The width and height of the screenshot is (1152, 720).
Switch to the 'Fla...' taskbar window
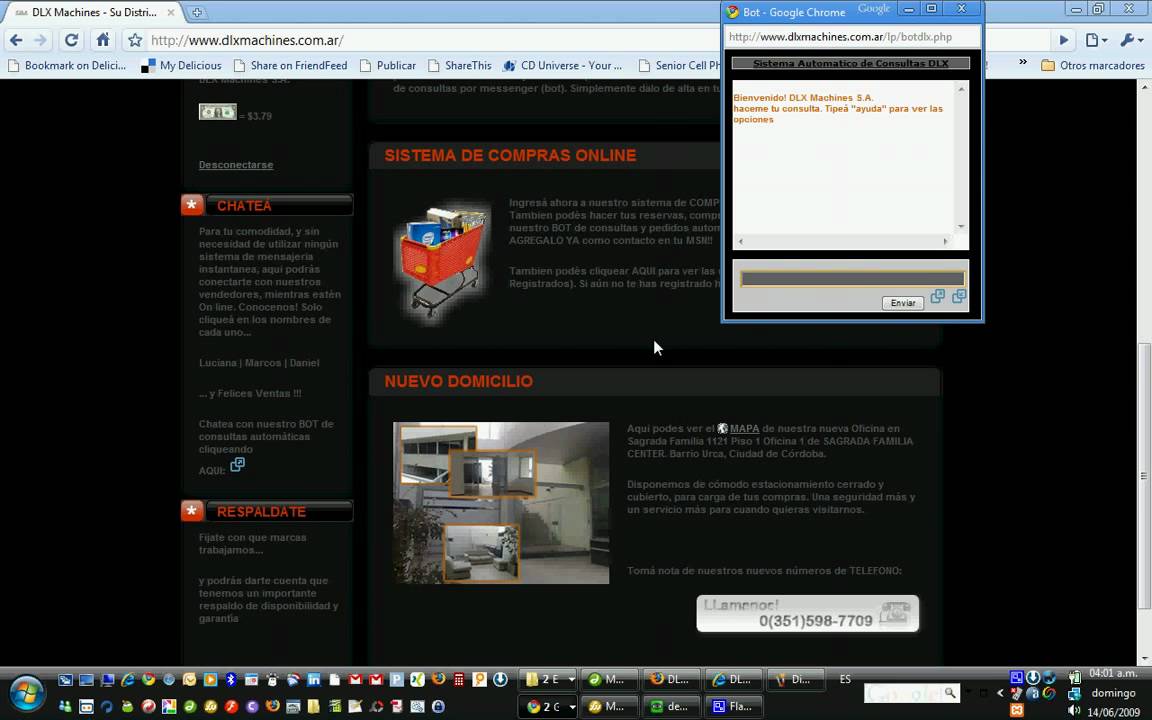tap(732, 707)
